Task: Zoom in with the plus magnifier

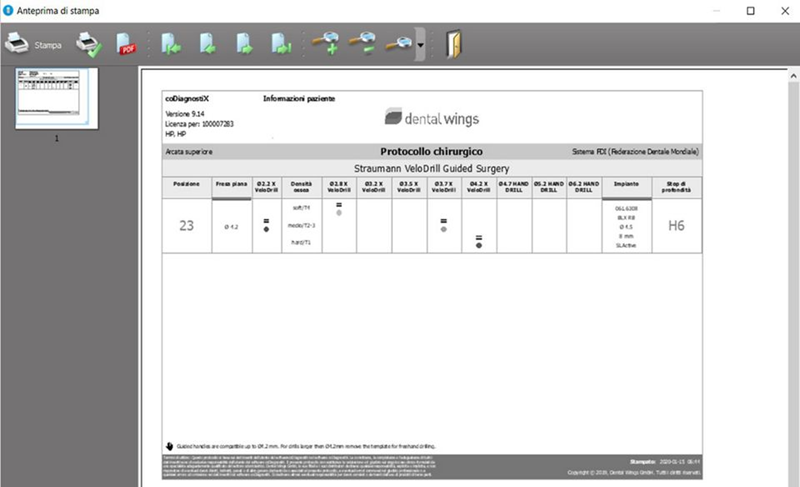Action: click(x=326, y=45)
